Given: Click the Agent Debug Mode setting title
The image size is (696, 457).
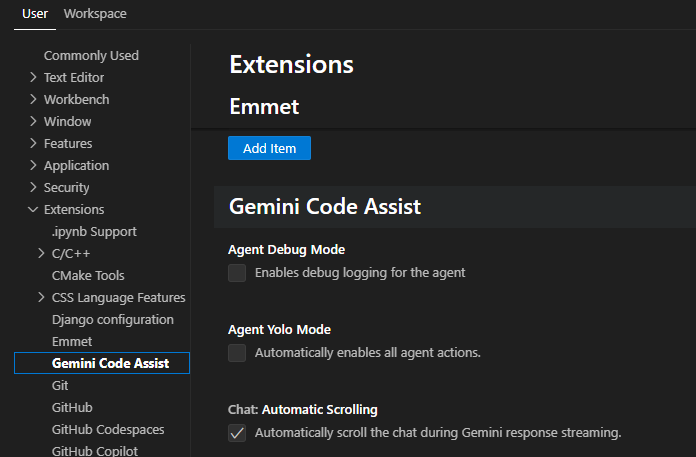Looking at the screenshot, I should click(x=286, y=249).
